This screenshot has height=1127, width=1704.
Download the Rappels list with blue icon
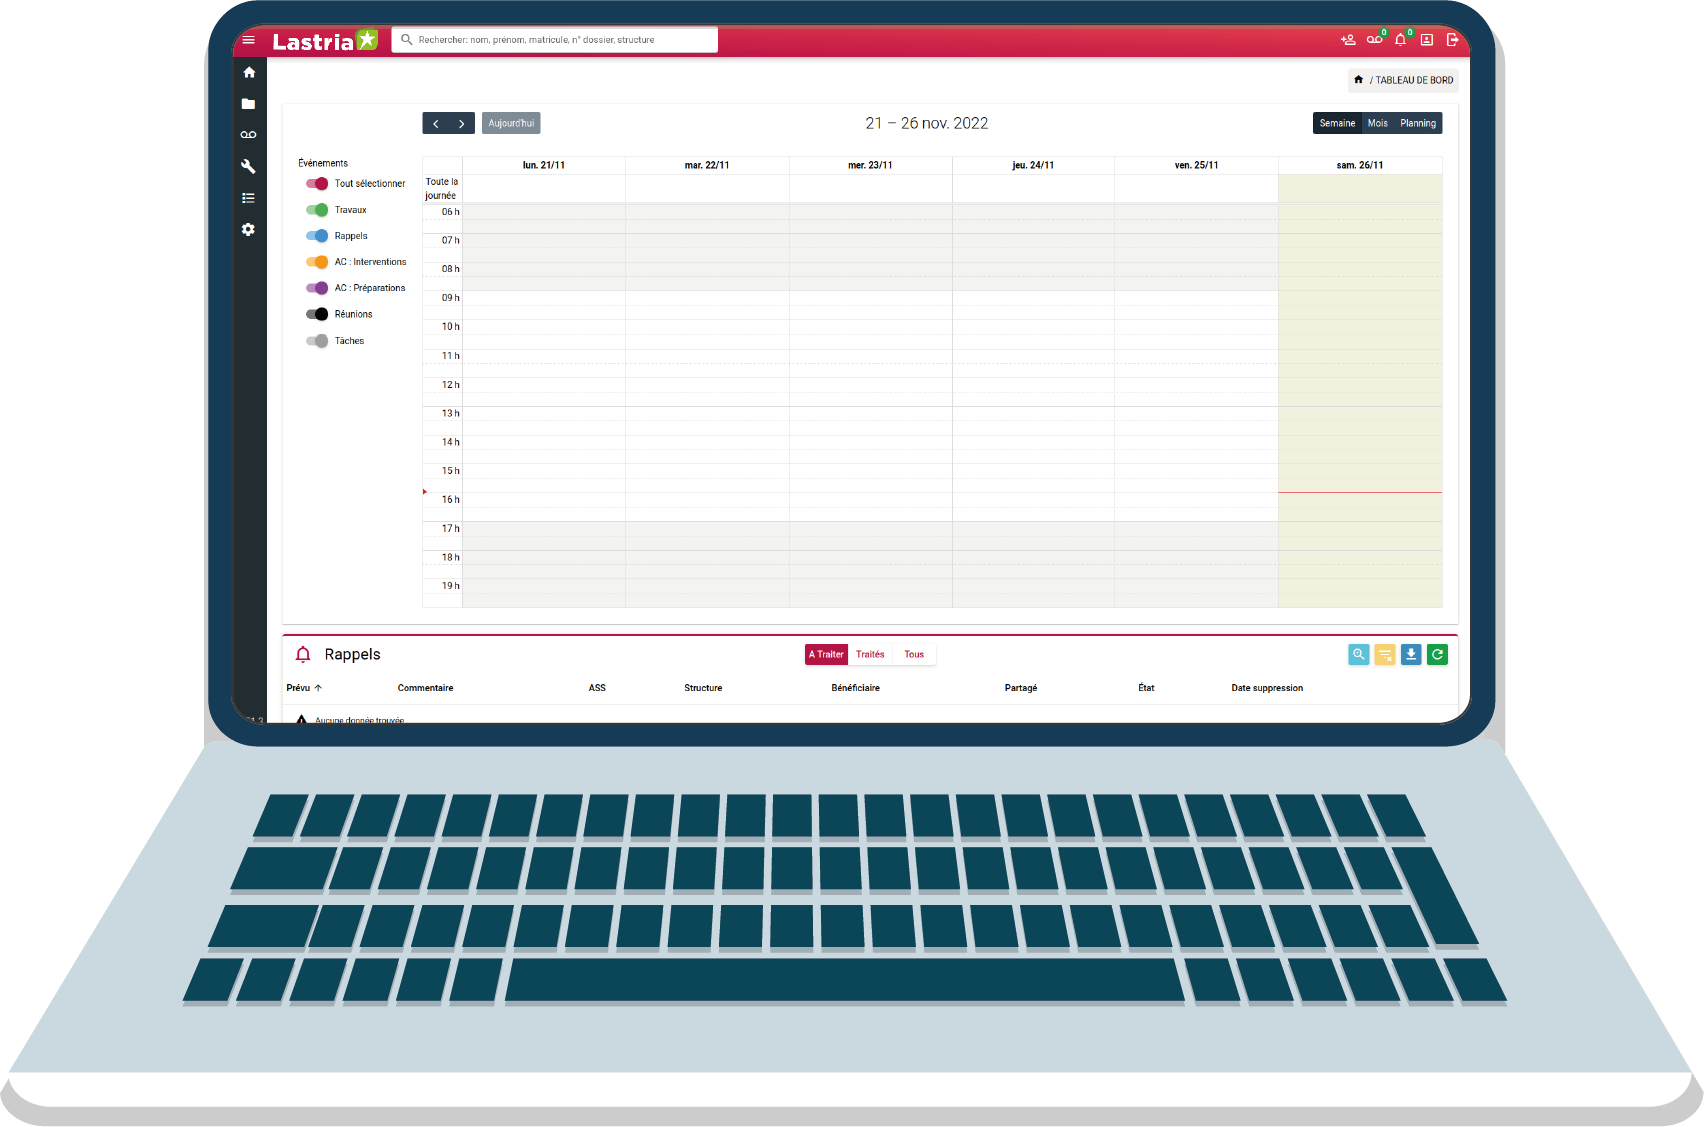click(1411, 655)
